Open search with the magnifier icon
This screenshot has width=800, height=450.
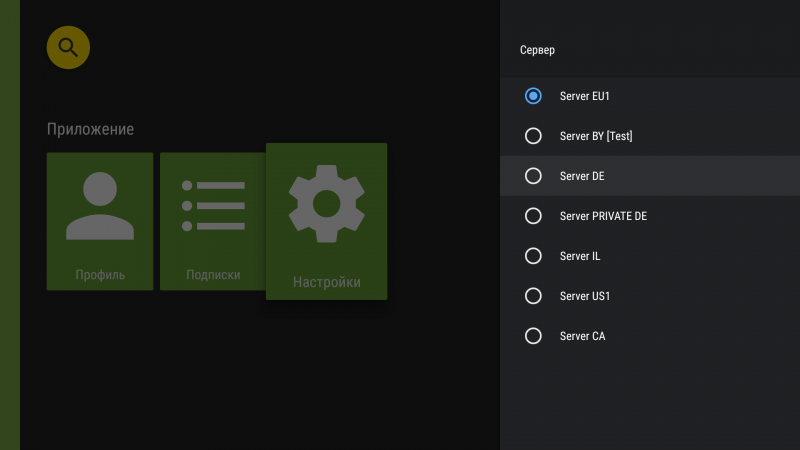pos(68,47)
